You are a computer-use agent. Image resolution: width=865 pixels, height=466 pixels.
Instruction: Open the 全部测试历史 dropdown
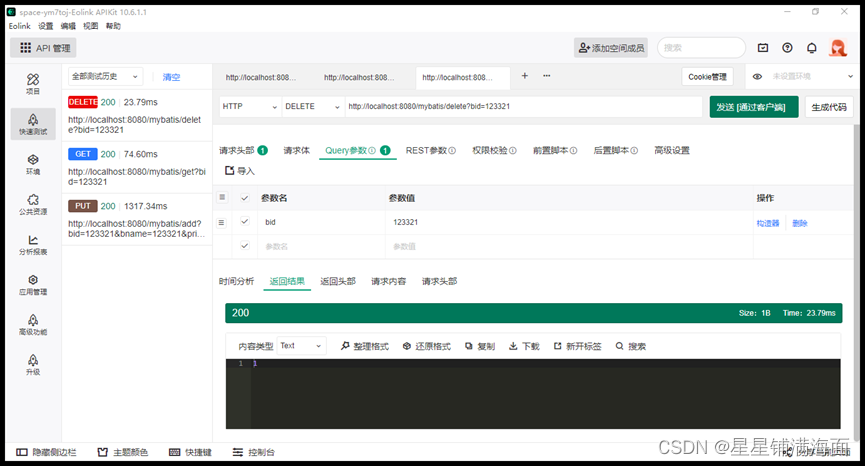click(x=105, y=77)
